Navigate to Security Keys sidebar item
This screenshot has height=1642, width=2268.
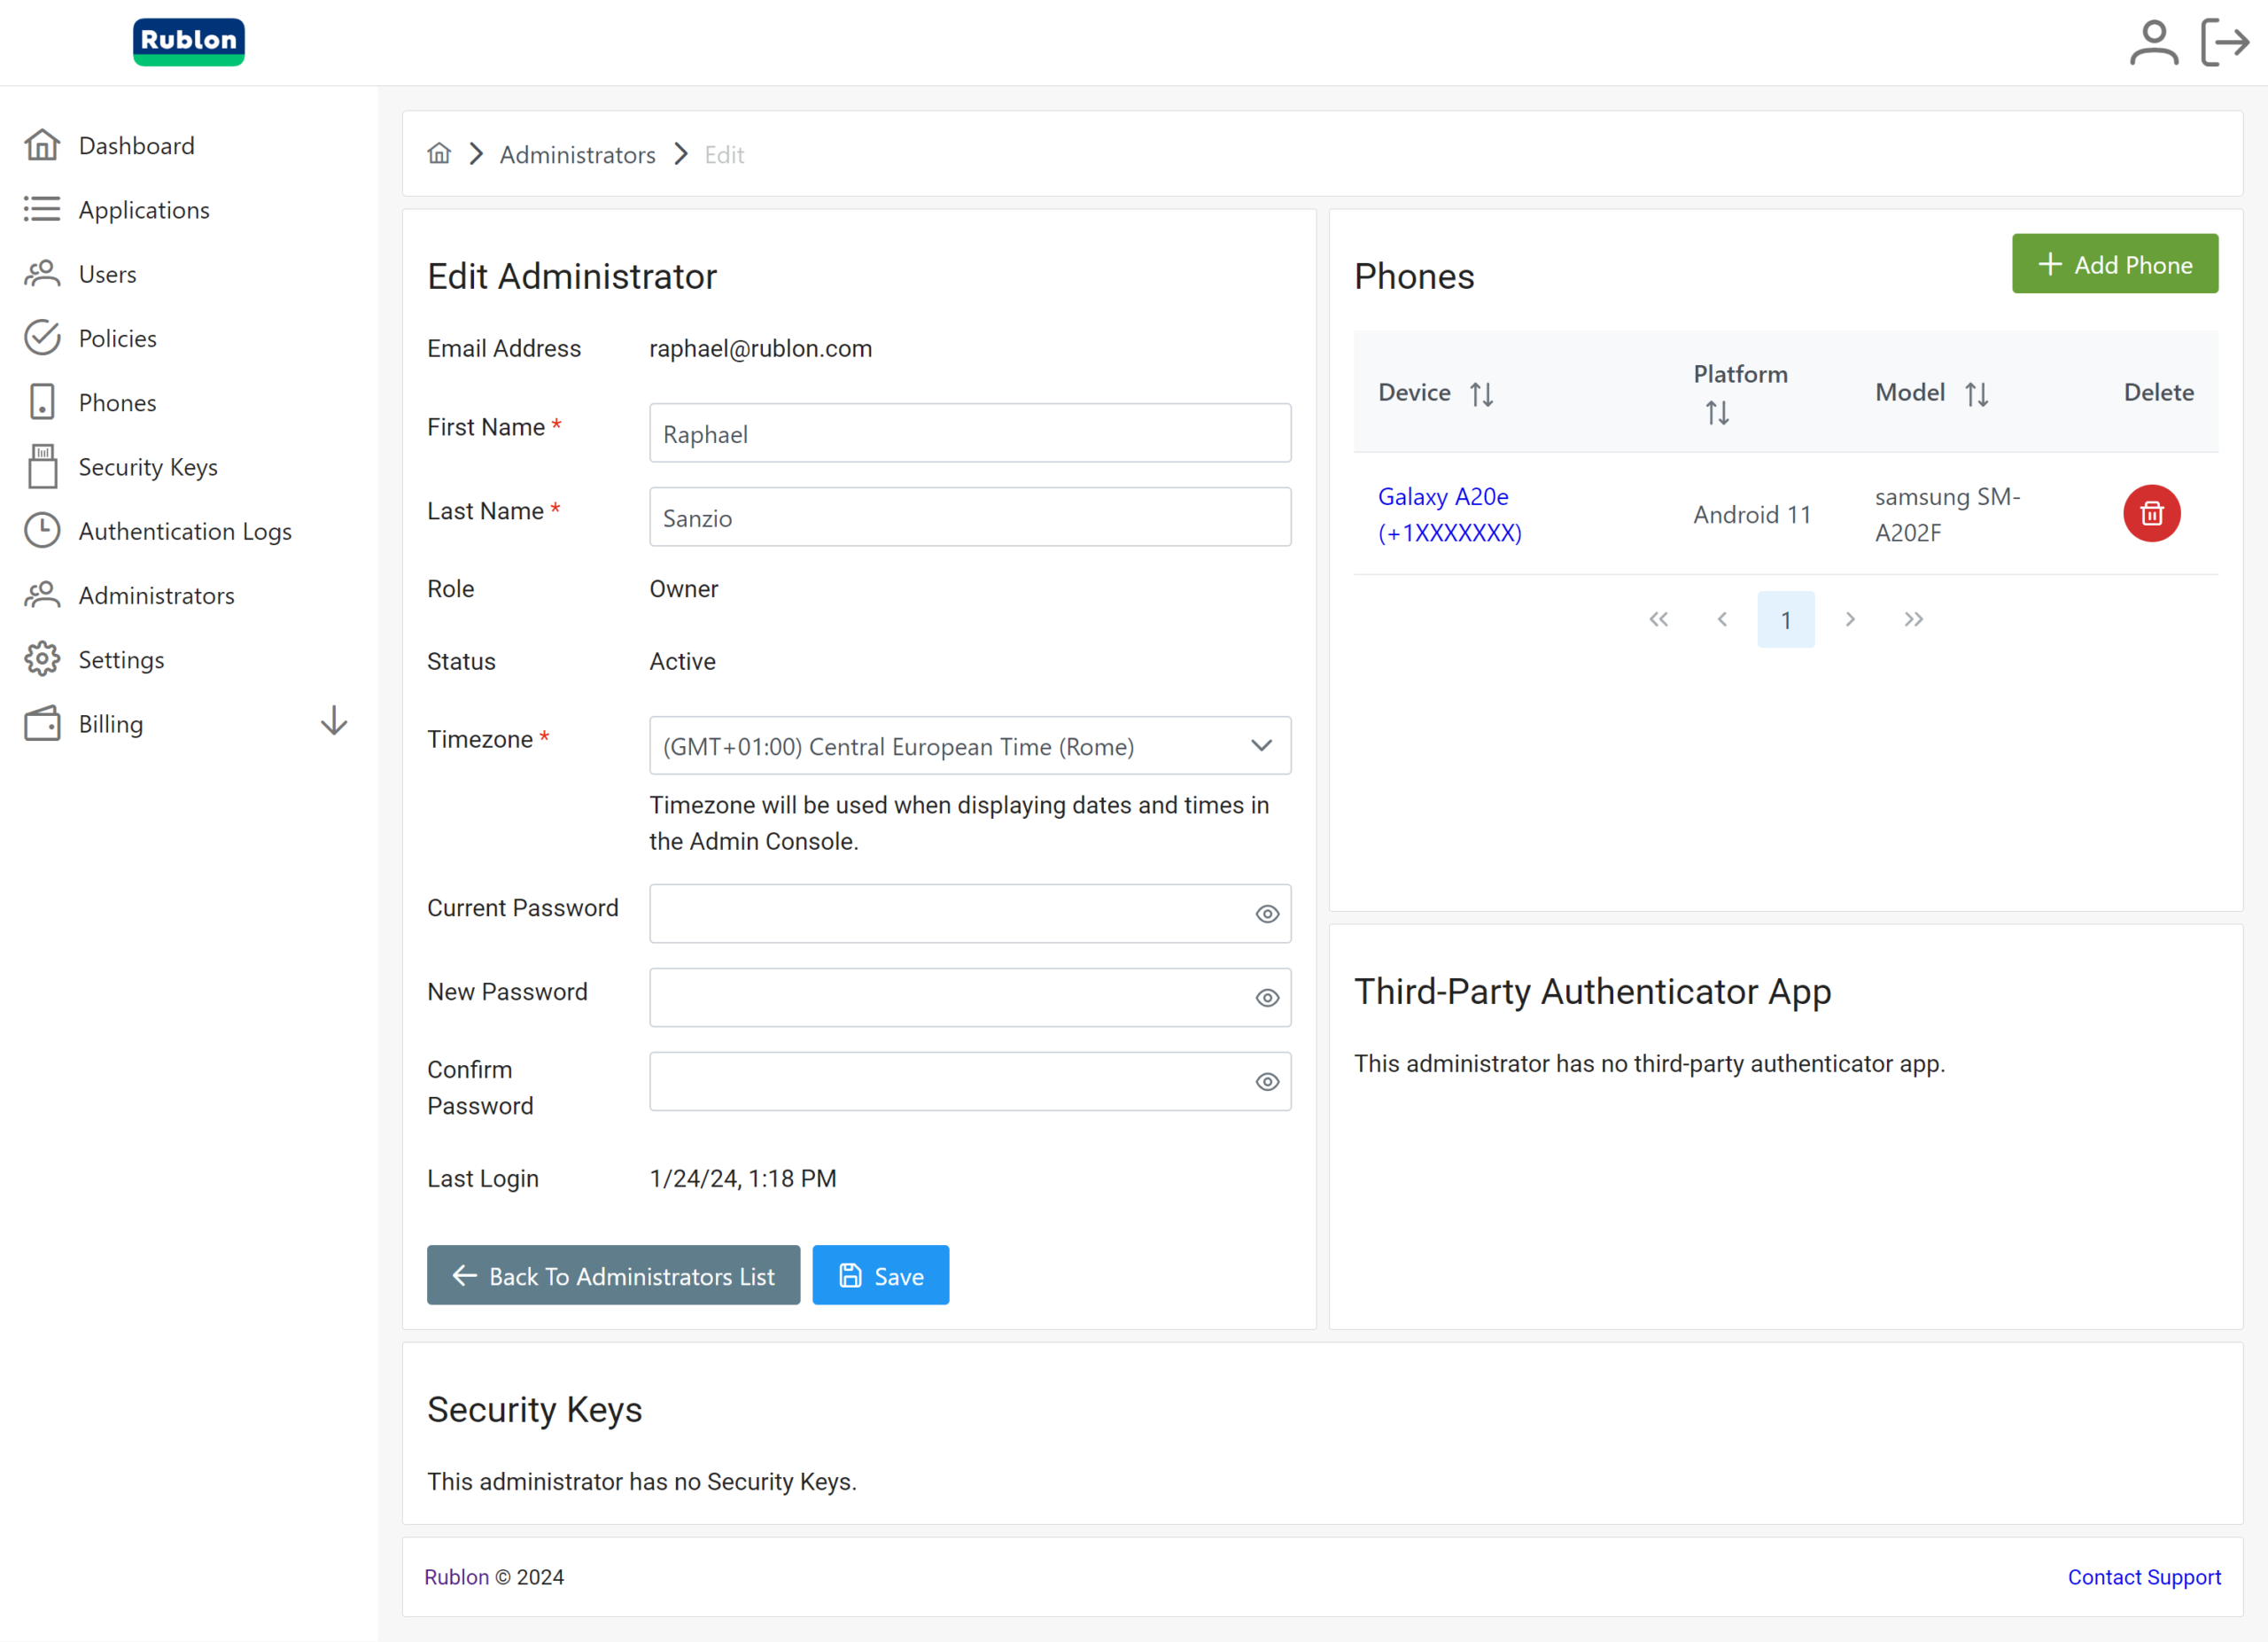click(148, 467)
